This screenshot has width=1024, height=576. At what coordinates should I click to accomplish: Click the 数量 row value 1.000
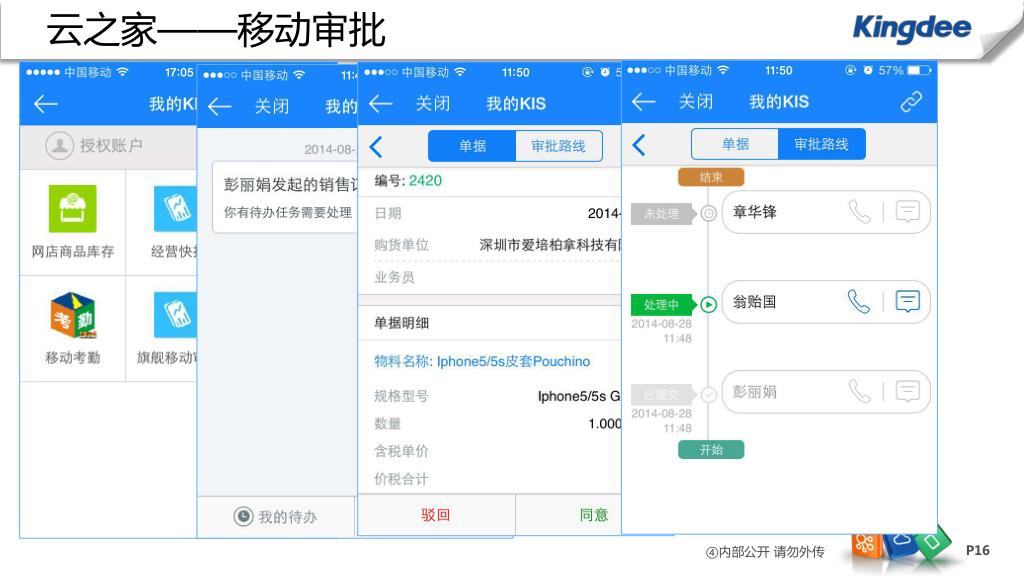click(x=605, y=423)
